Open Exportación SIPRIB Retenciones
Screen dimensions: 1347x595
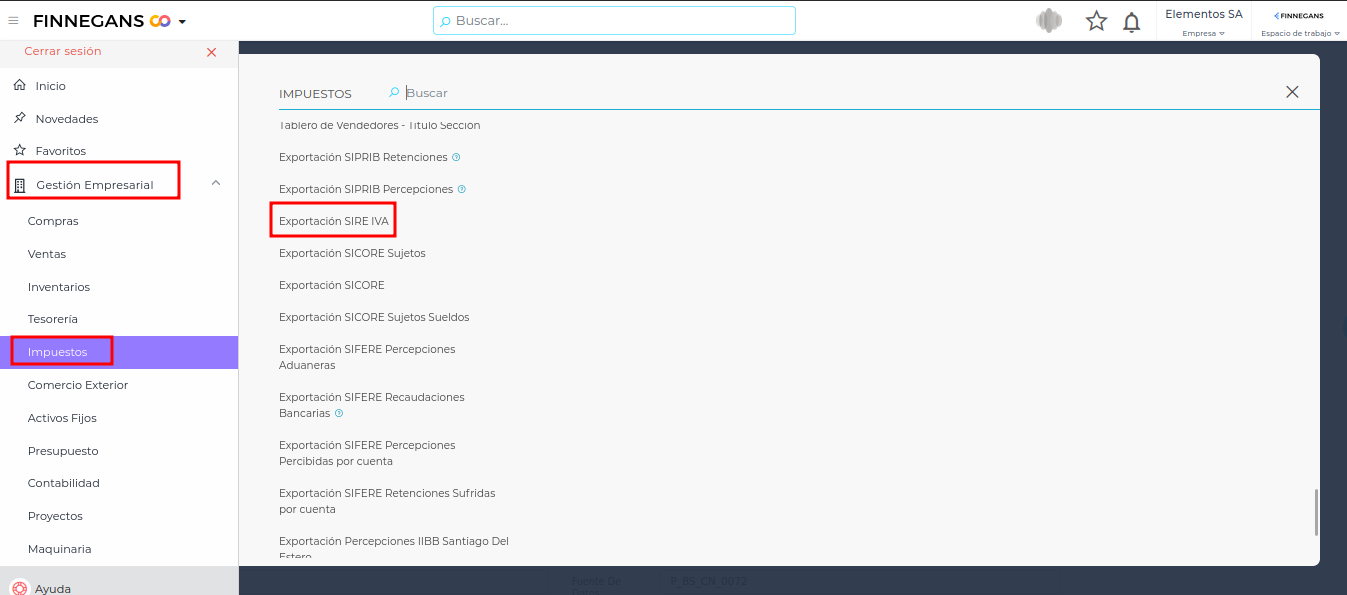[x=363, y=157]
